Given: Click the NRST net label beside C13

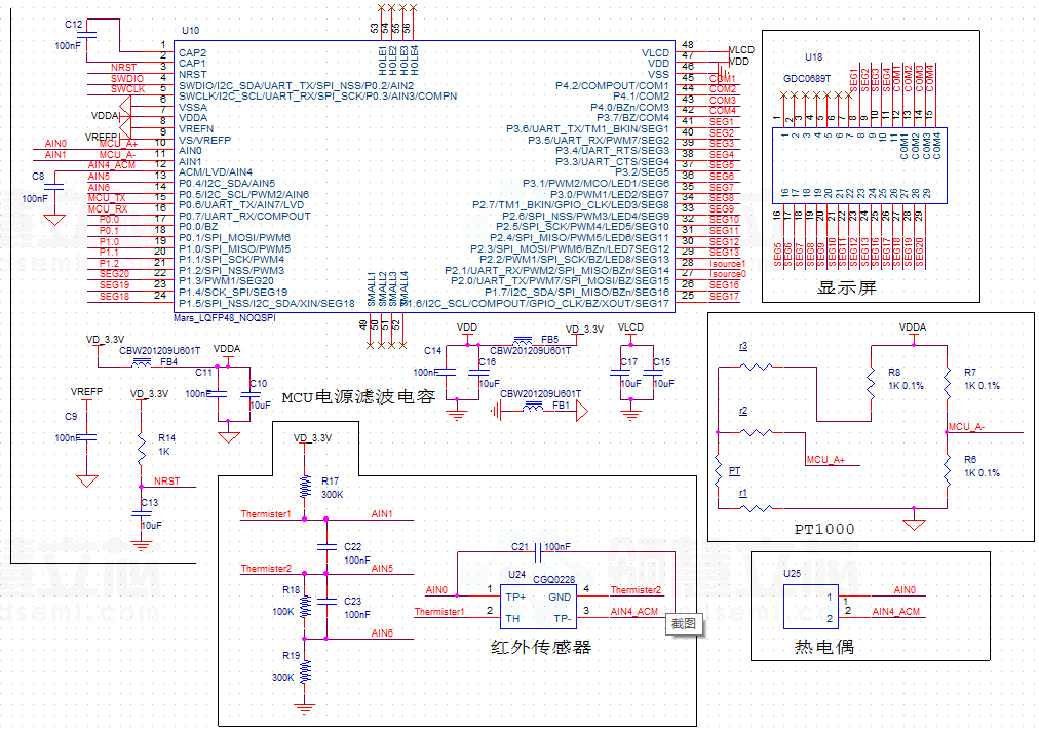Looking at the screenshot, I should (166, 481).
